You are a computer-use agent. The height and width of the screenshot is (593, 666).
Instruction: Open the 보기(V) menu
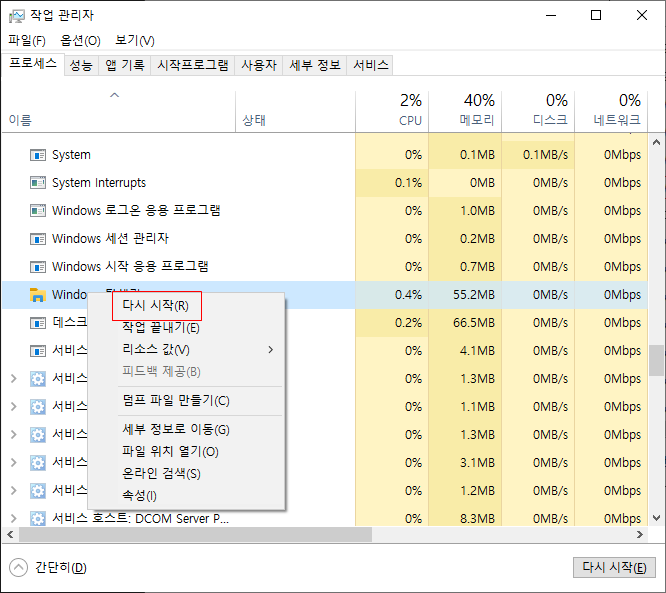[x=135, y=40]
